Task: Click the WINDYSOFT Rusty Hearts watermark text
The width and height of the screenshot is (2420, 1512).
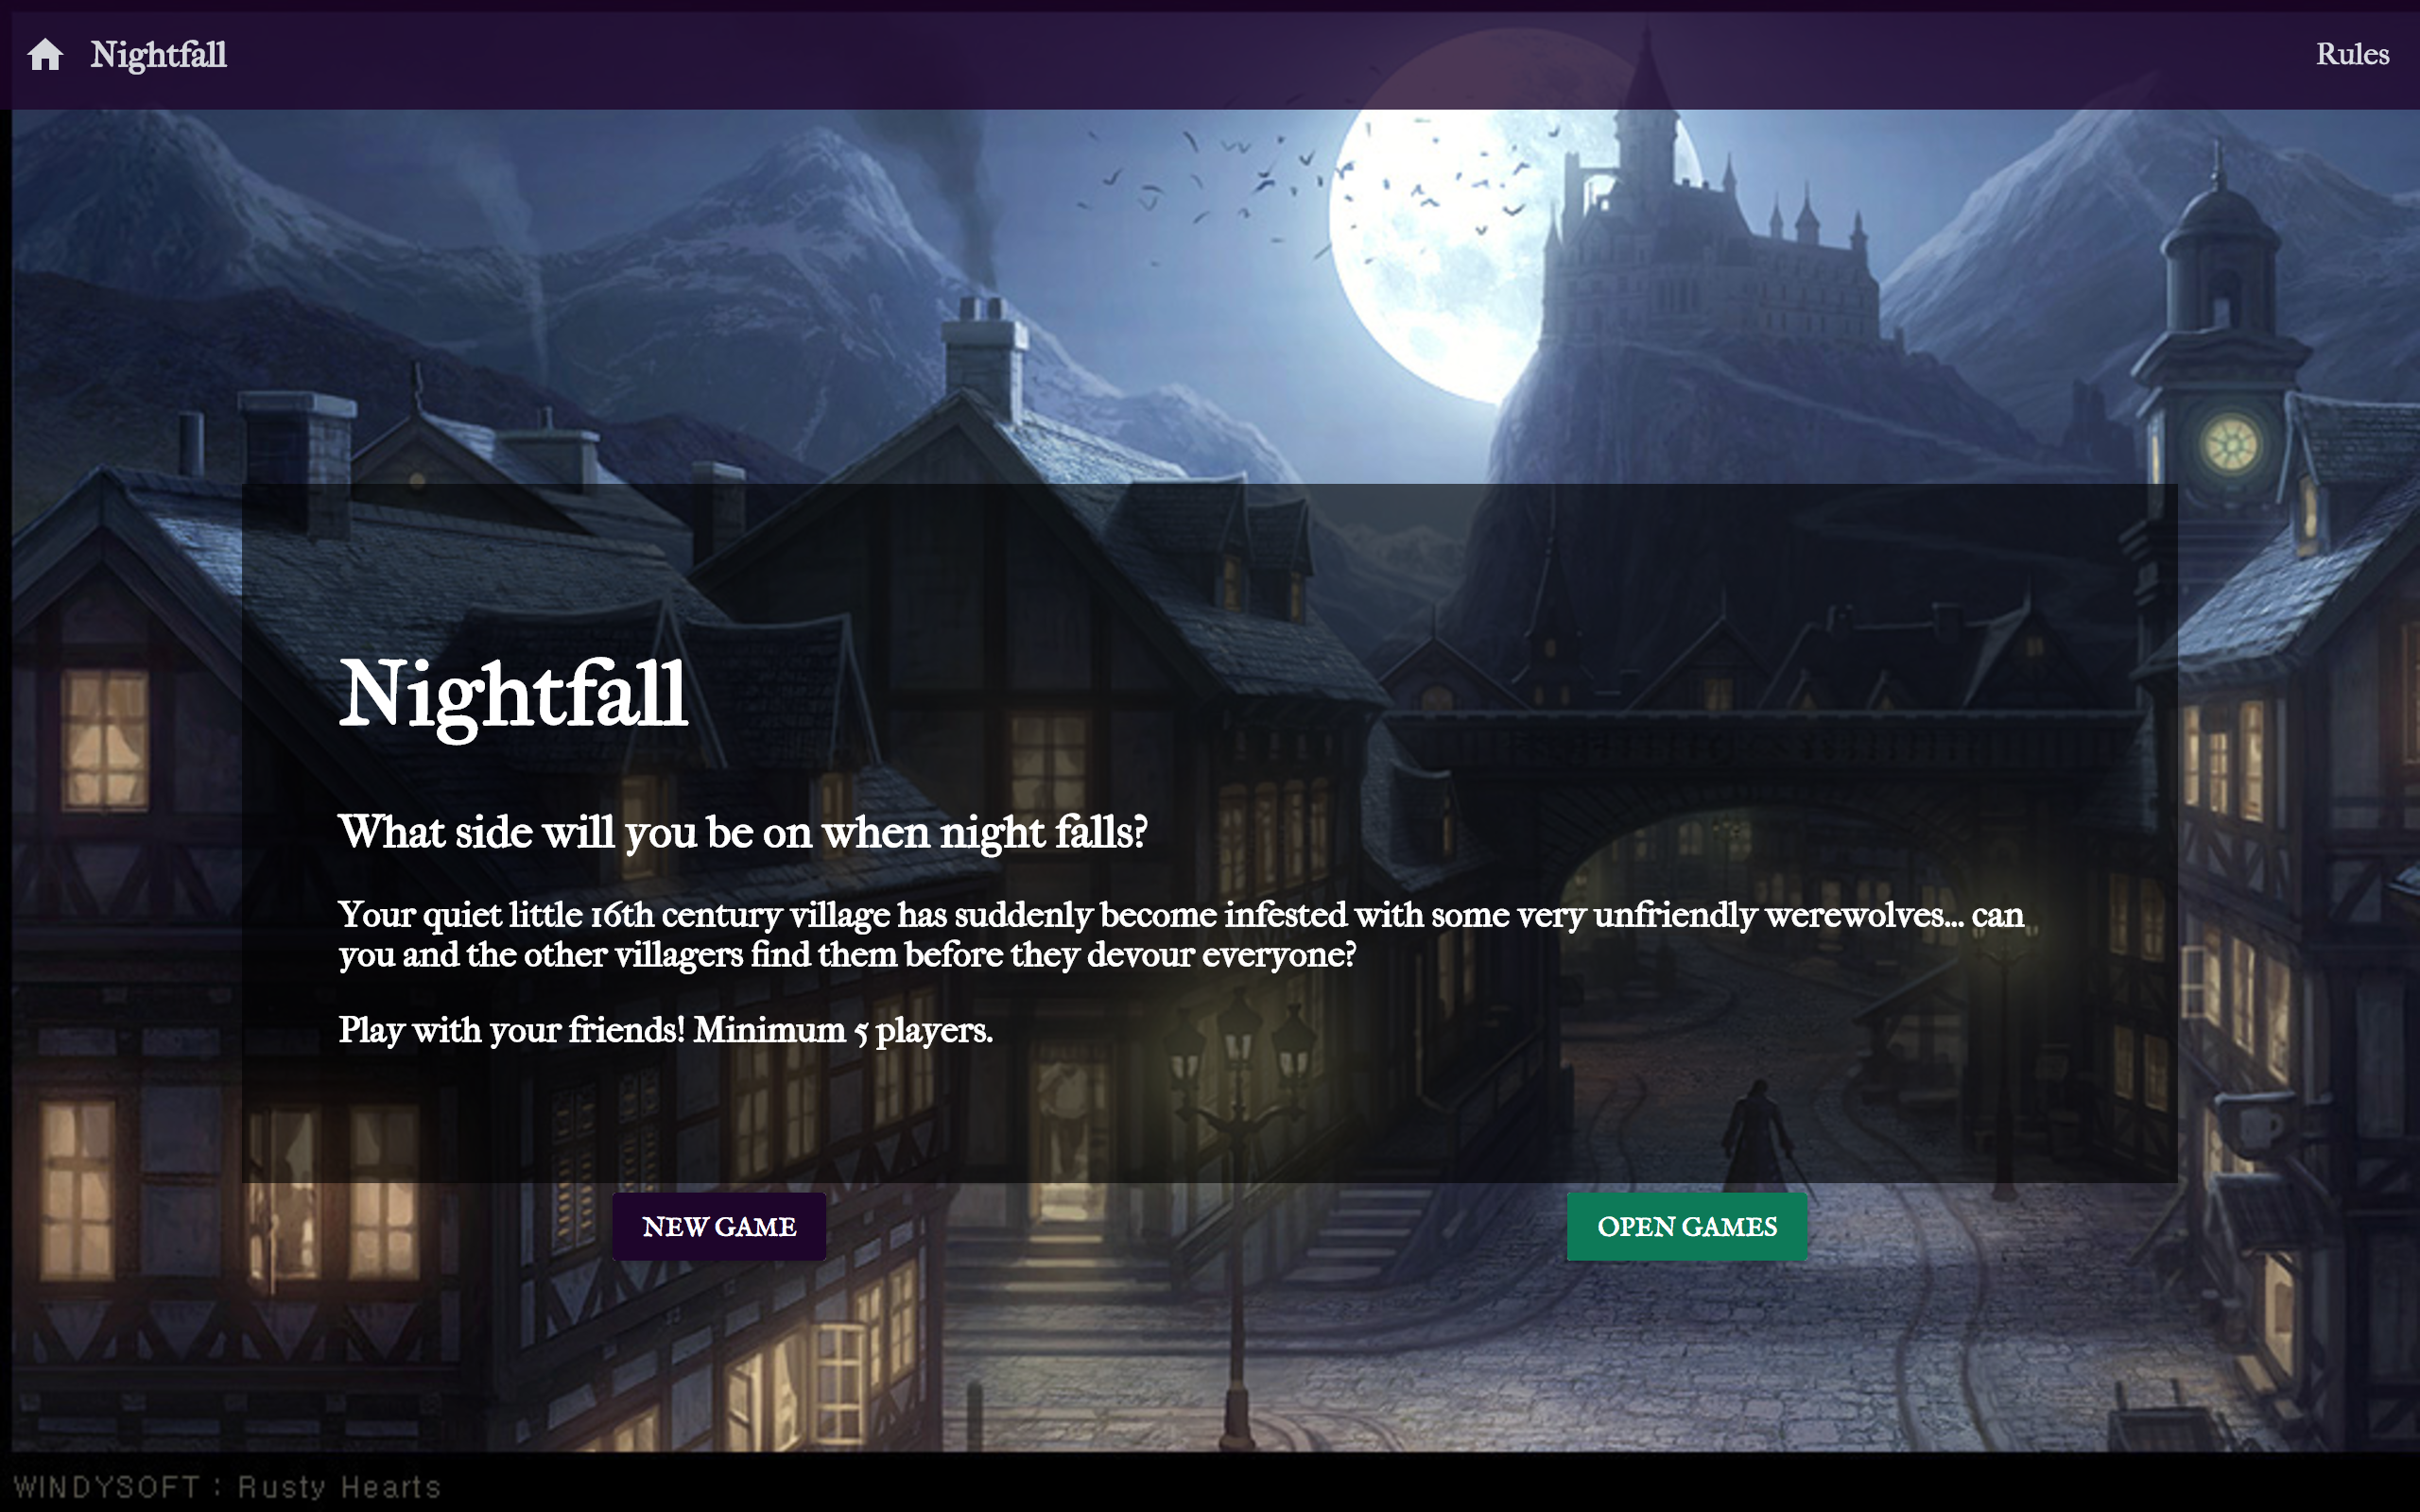Action: pyautogui.click(x=227, y=1487)
